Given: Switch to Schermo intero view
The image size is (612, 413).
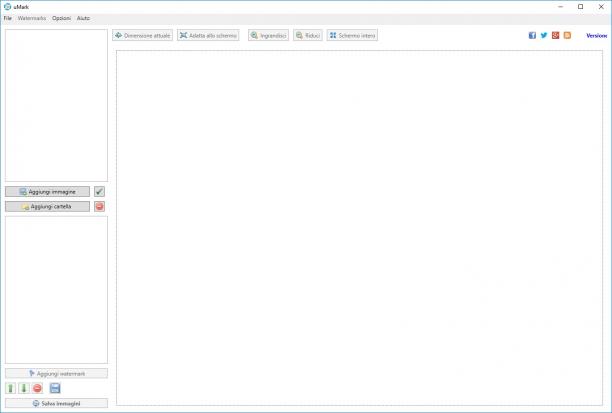Looking at the screenshot, I should 352,36.
